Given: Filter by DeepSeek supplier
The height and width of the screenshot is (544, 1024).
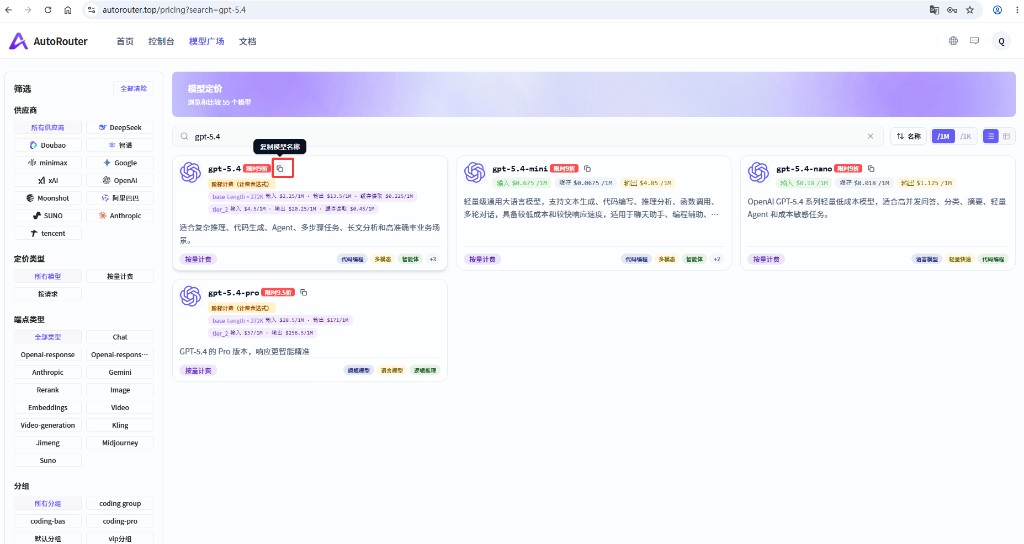Looking at the screenshot, I should click(x=120, y=127).
